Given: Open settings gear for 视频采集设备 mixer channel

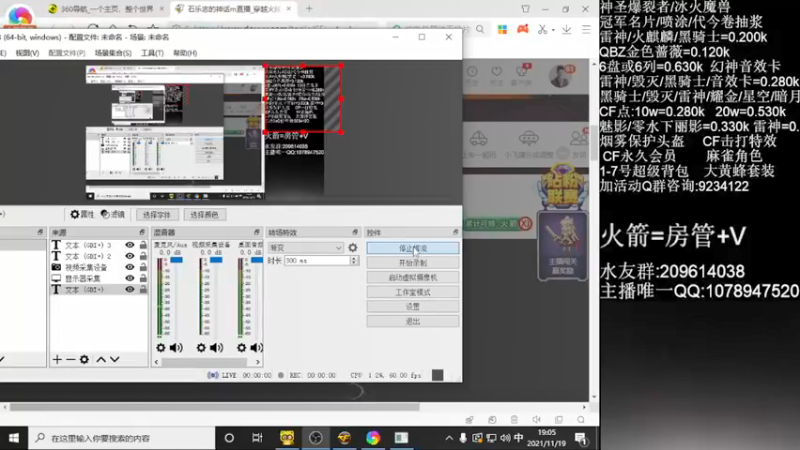Looking at the screenshot, I should tap(201, 347).
